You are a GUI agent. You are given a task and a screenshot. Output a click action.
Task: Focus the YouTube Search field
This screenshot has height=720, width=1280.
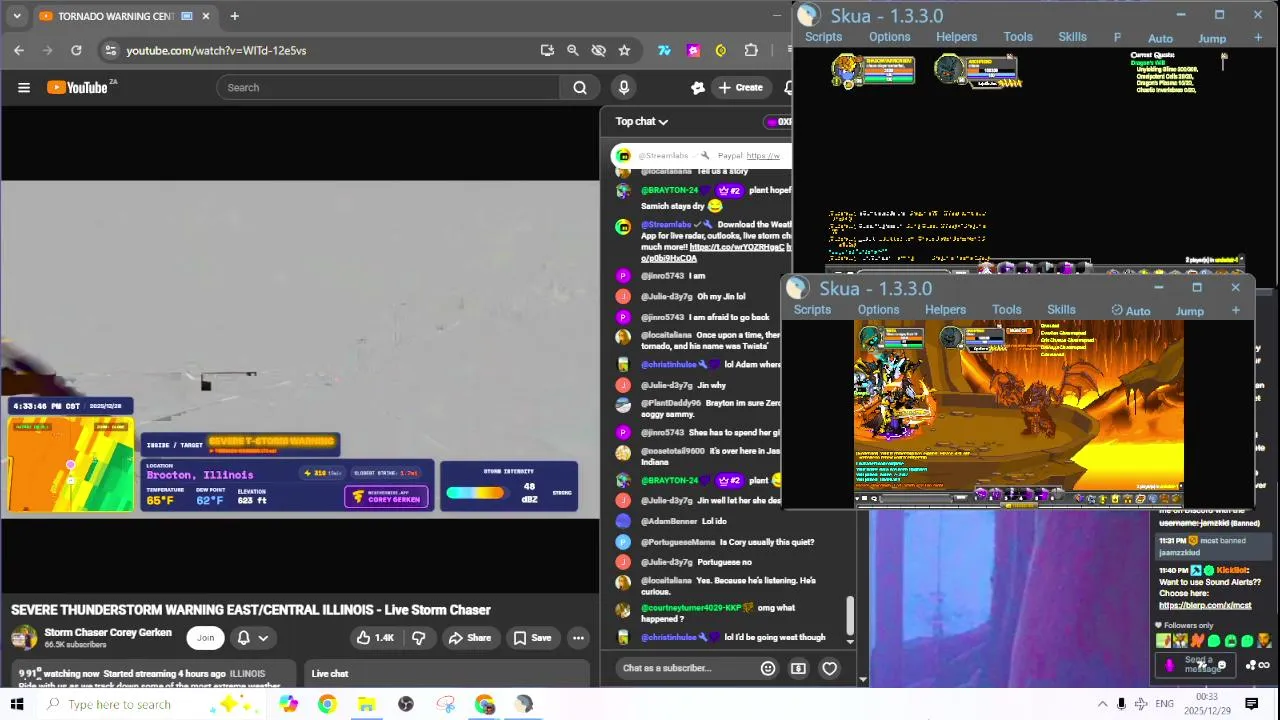[x=390, y=88]
